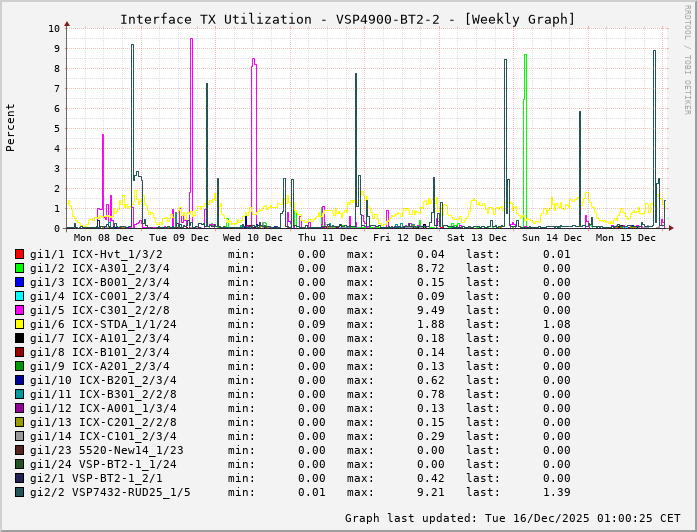
Task: Click last value 1.08 for gi1/6
Action: coord(557,324)
